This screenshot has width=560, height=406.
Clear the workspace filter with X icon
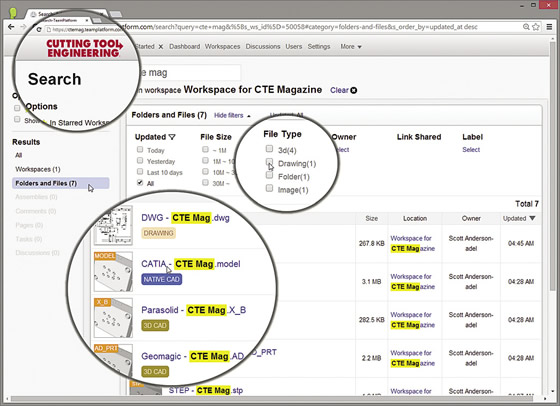[x=354, y=90]
